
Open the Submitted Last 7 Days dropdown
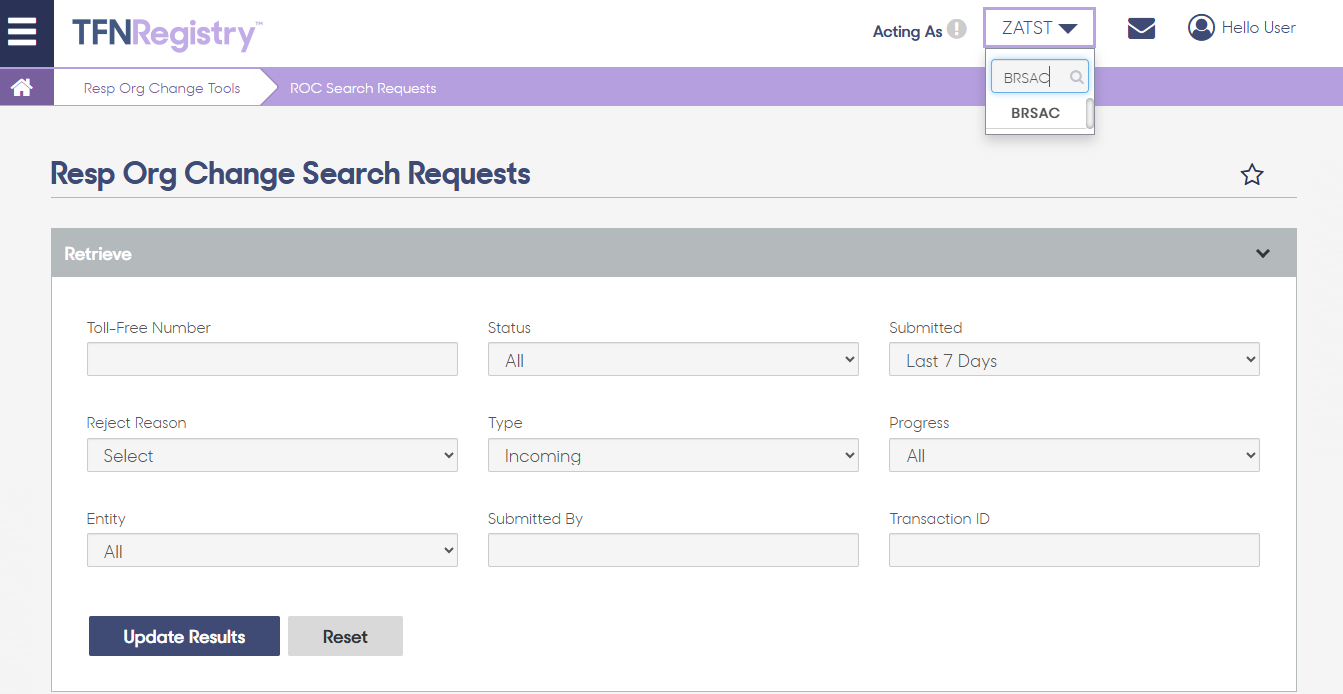[1074, 360]
